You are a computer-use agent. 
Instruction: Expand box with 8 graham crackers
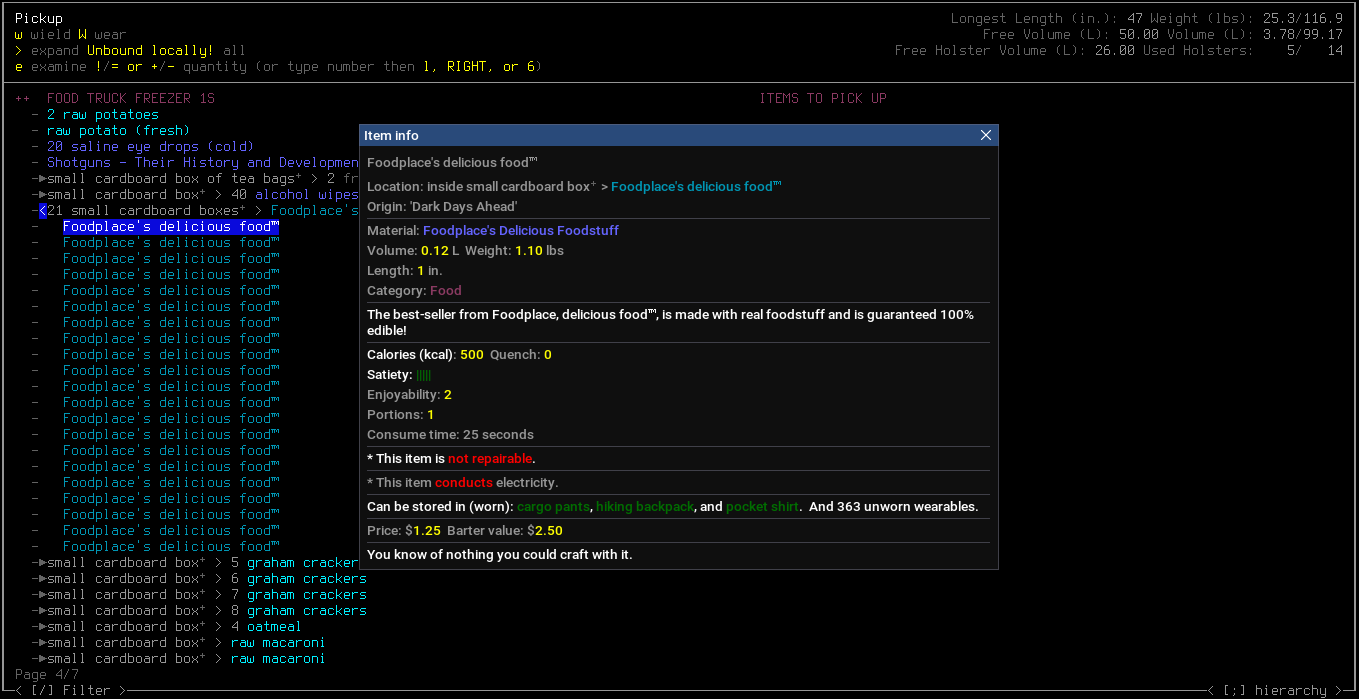(41, 611)
